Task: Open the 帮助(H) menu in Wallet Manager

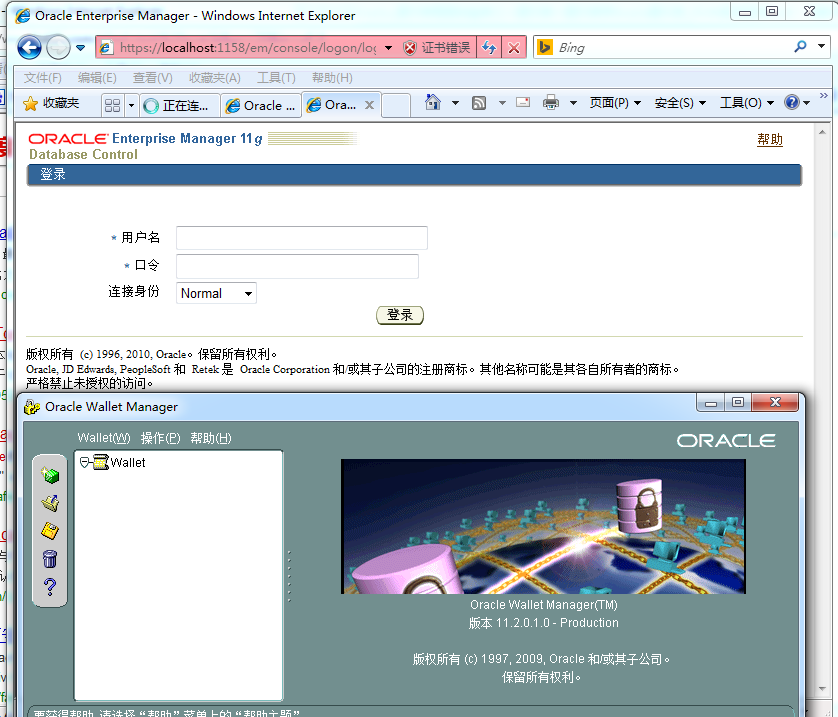Action: pos(211,438)
